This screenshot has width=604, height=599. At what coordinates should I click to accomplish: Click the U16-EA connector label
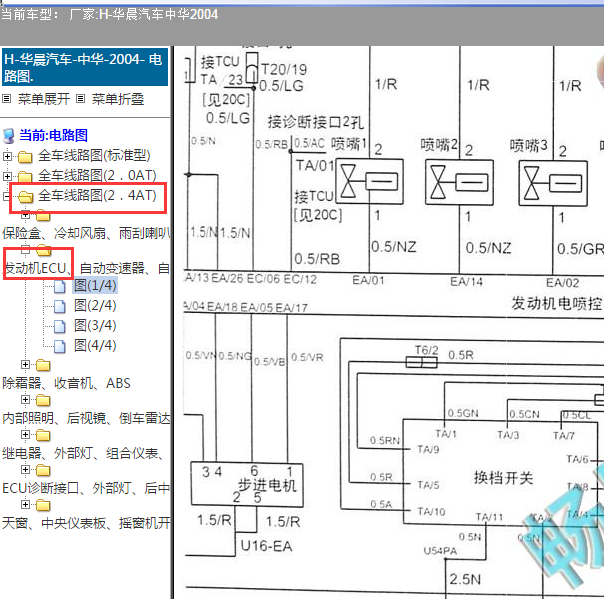pyautogui.click(x=266, y=546)
